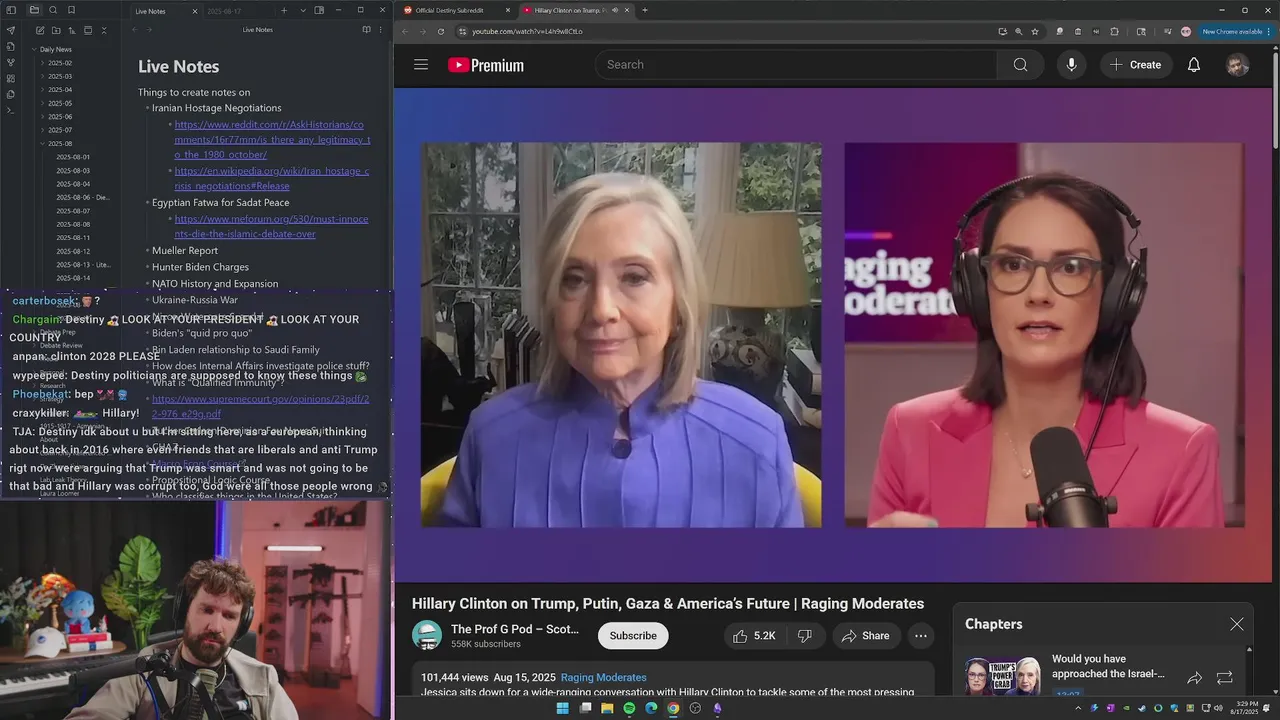This screenshot has height=720, width=1280.
Task: Switch to the 2025-08-17 Obsidian tab
Action: click(224, 11)
